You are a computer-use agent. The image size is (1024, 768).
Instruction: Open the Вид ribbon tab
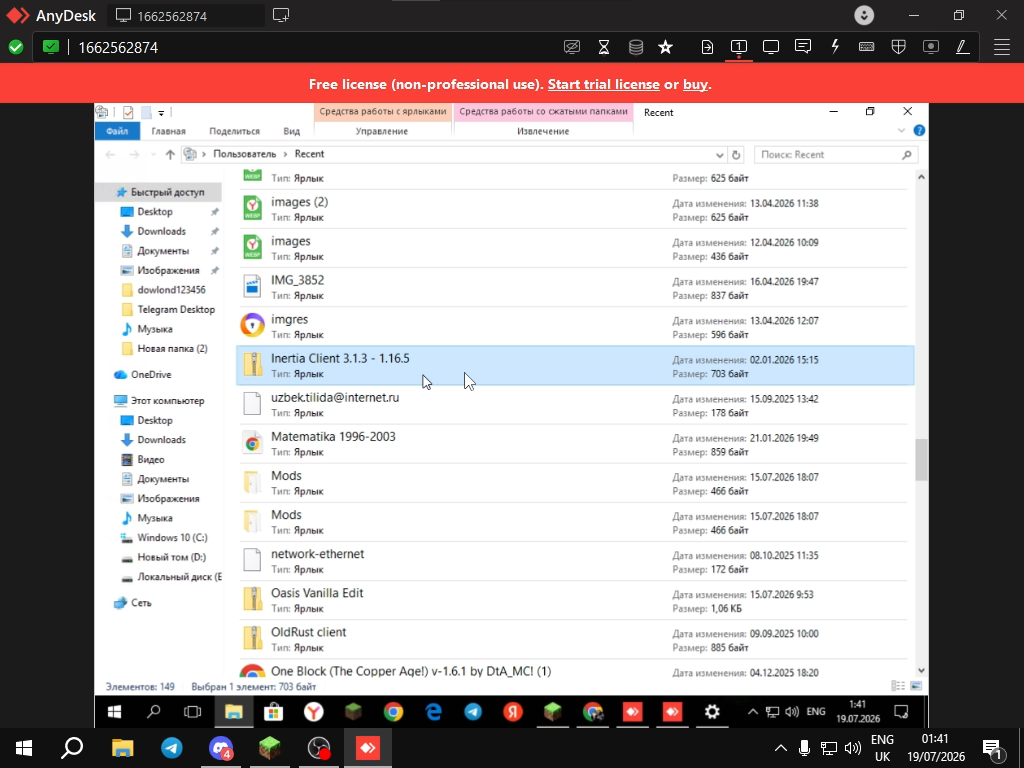point(291,131)
